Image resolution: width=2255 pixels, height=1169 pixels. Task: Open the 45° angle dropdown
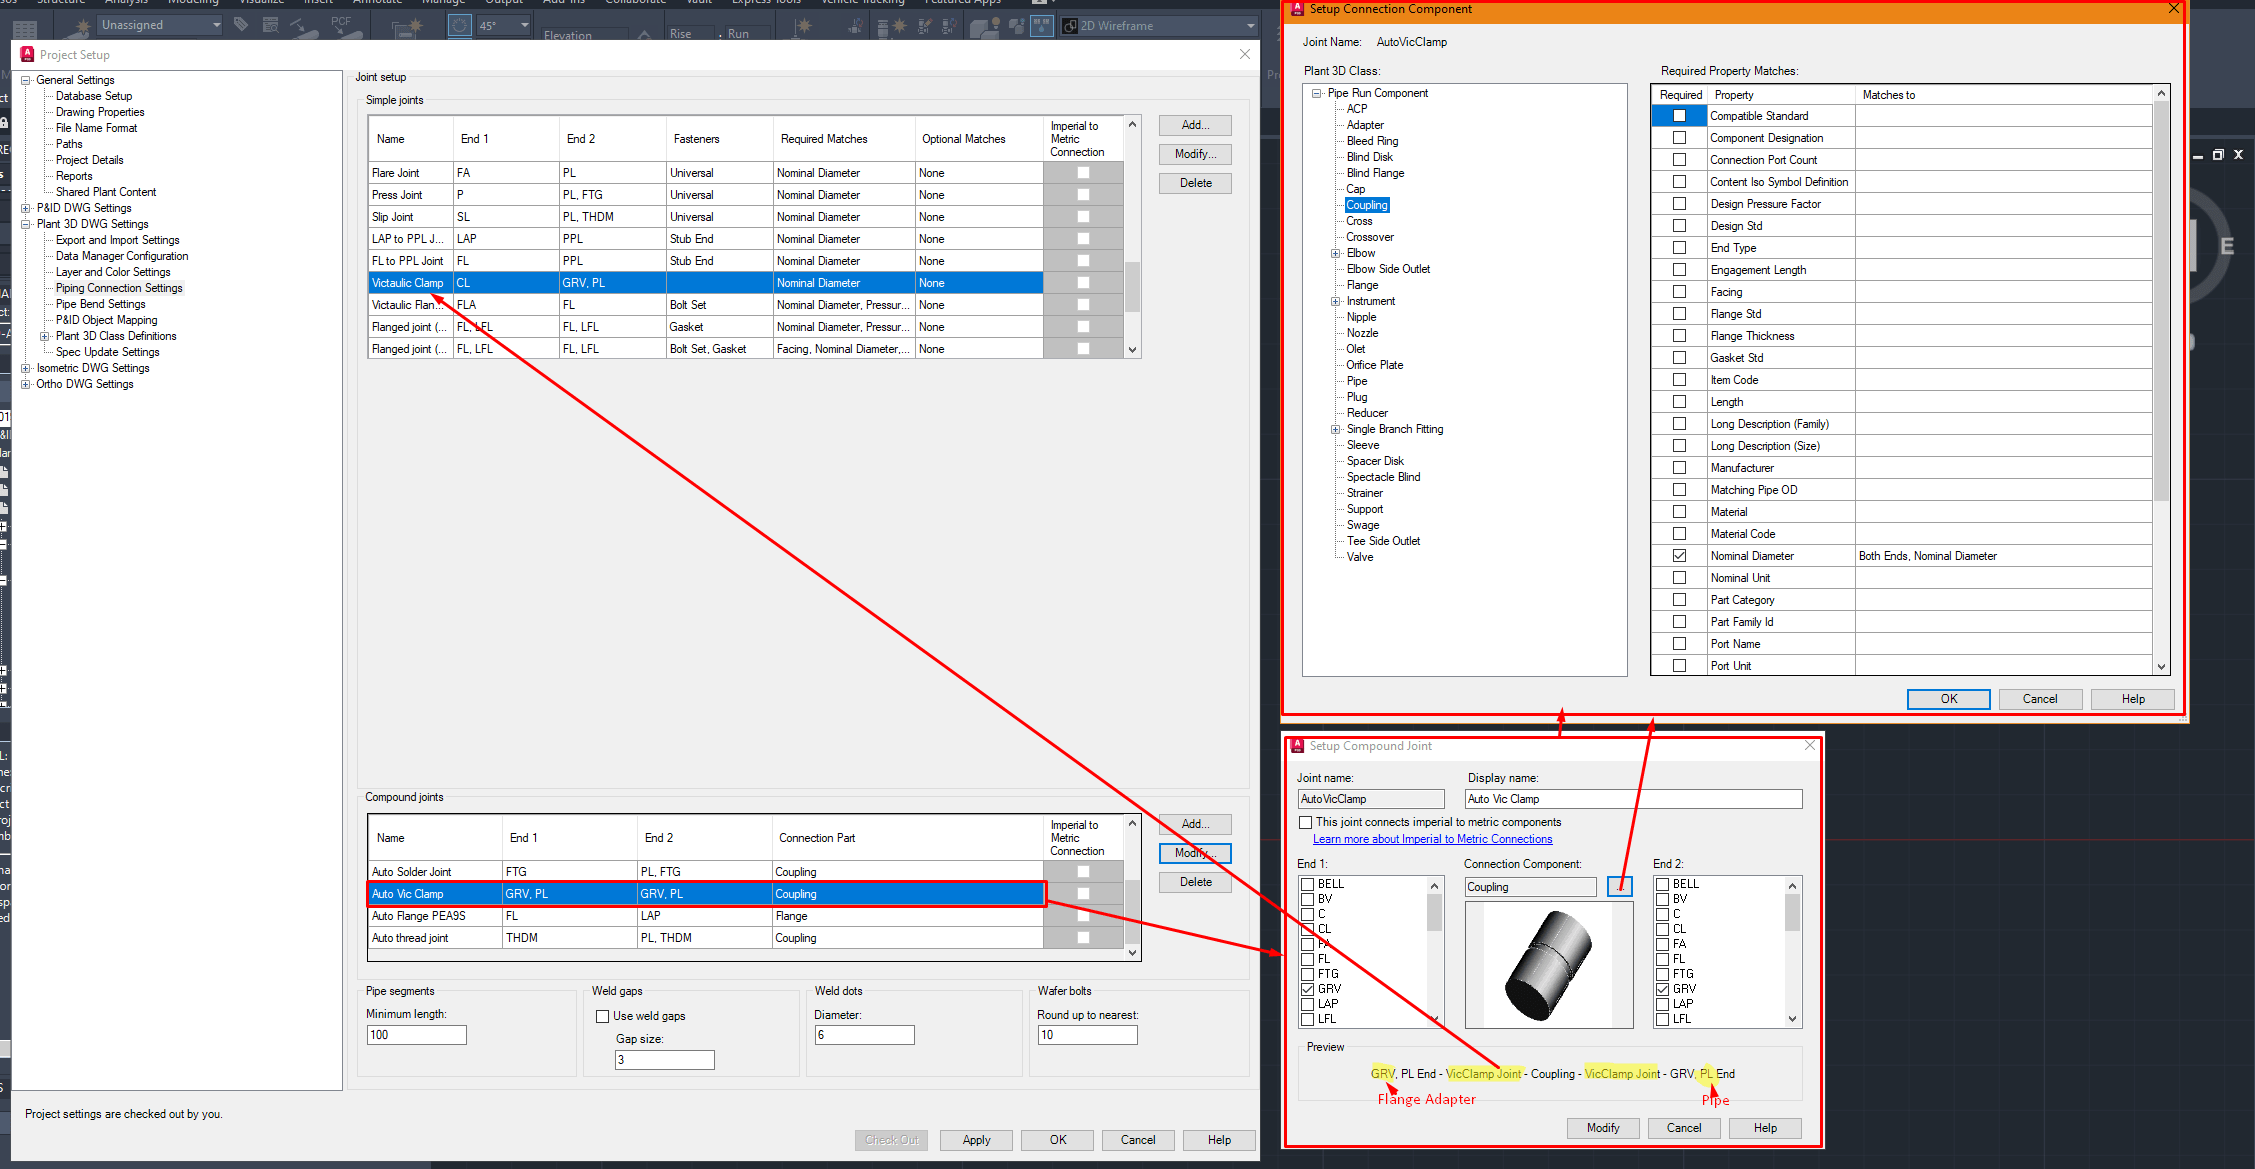526,25
